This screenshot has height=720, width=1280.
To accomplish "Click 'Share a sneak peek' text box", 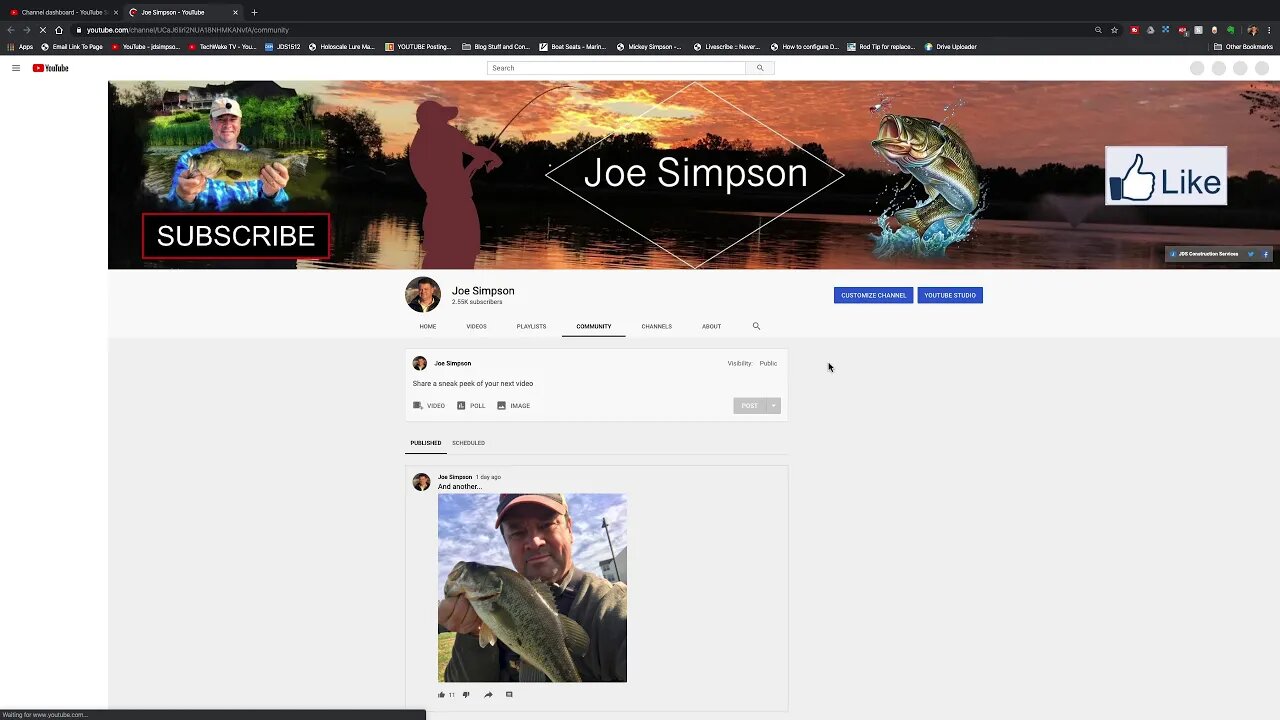I will pyautogui.click(x=473, y=384).
